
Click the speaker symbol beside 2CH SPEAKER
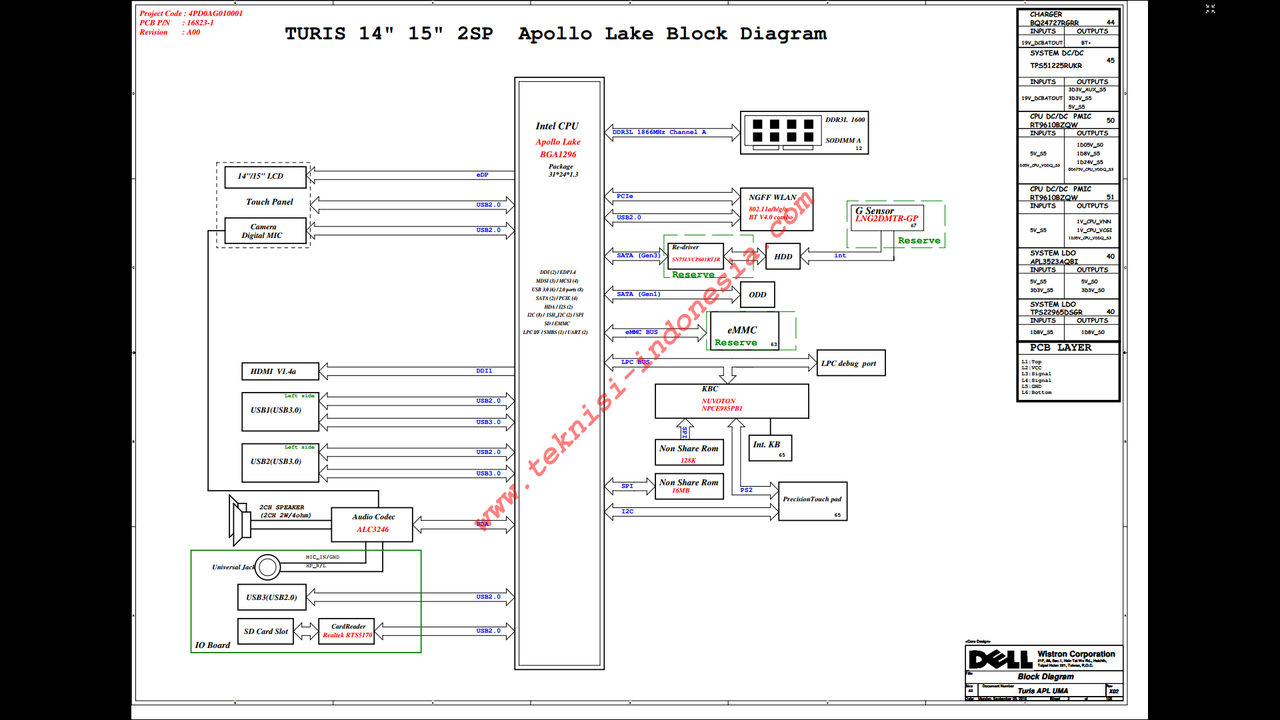[x=240, y=520]
